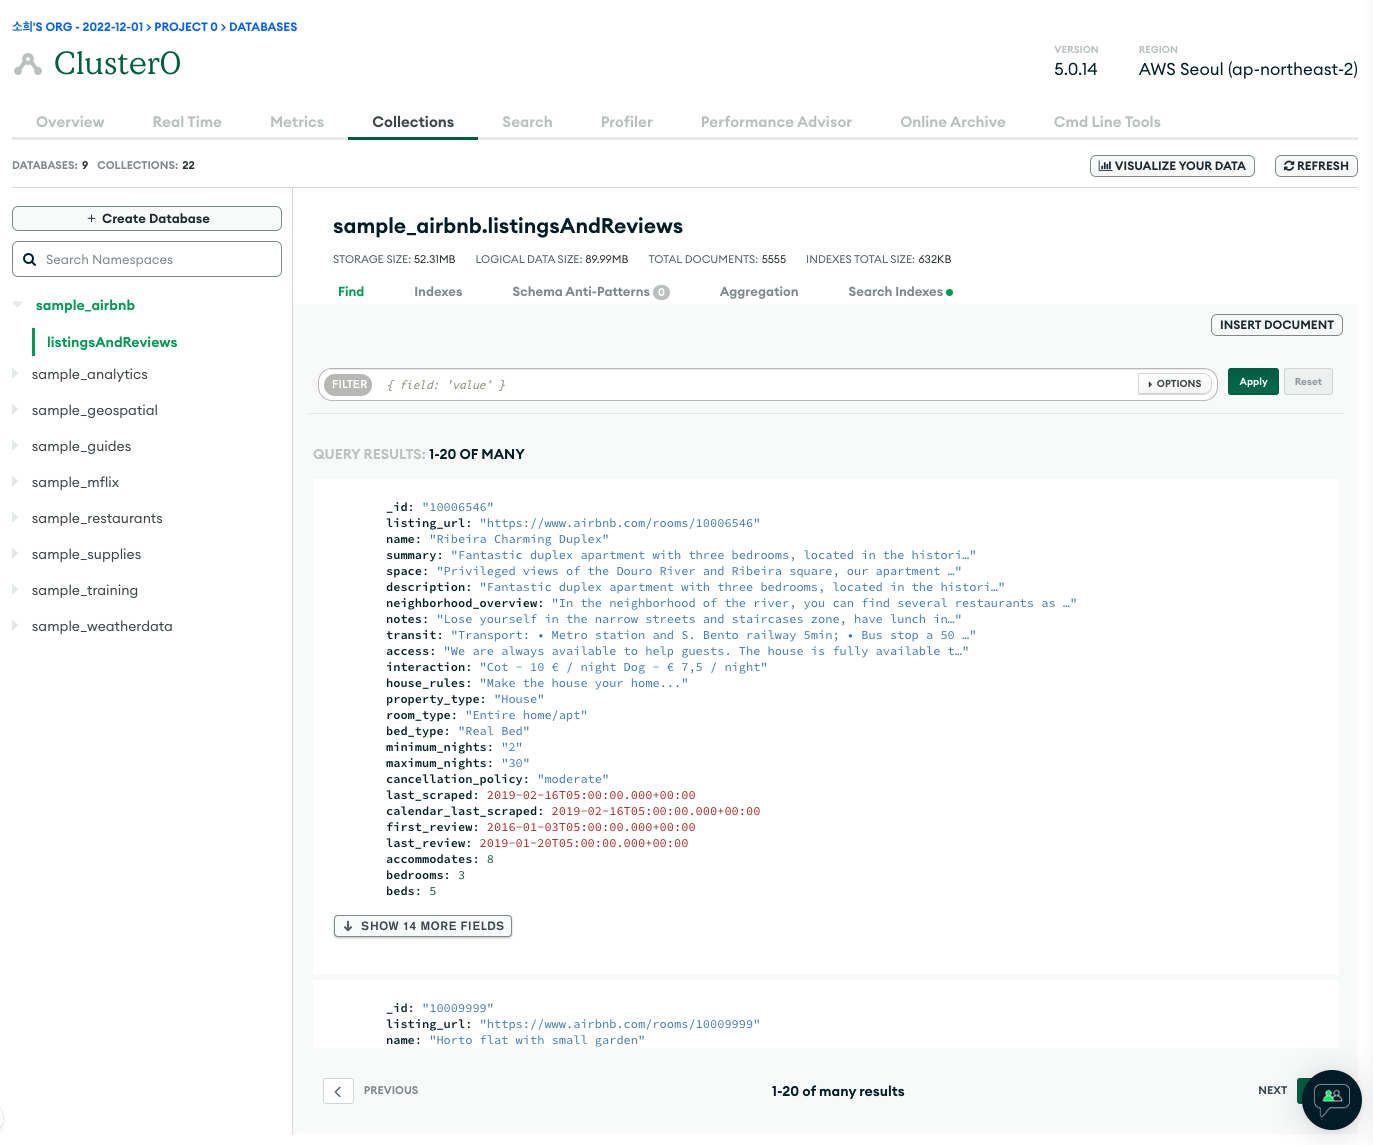
Task: Open the Performance Advisor tab
Action: click(x=776, y=122)
